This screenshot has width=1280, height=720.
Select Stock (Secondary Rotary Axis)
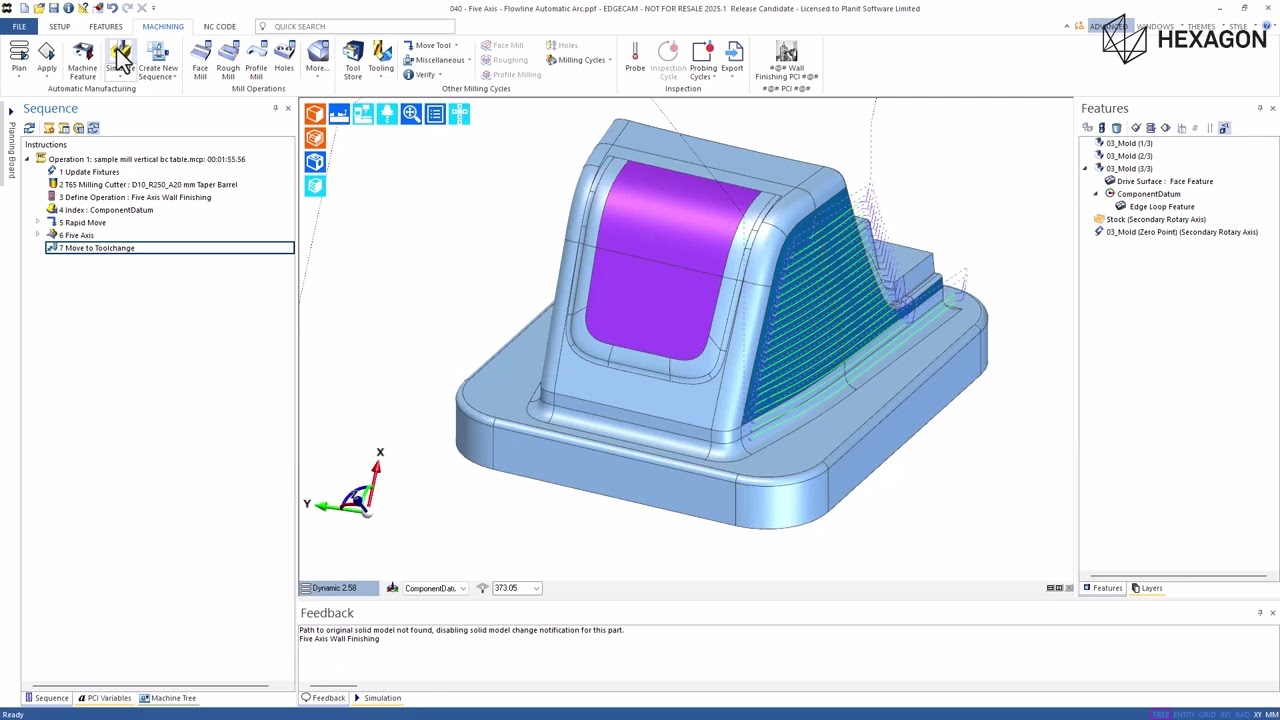point(1150,219)
